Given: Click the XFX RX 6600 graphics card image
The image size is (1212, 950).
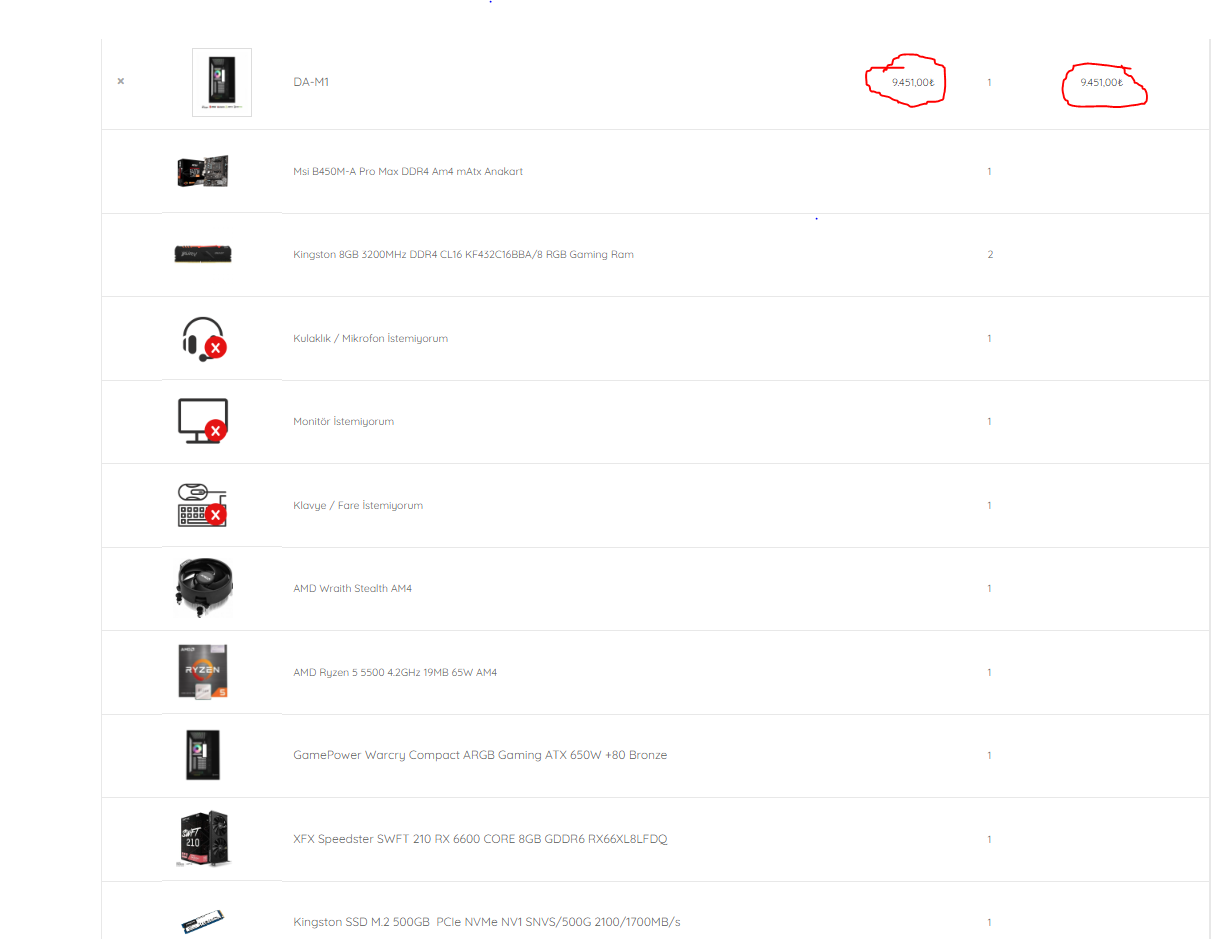Looking at the screenshot, I should click(203, 839).
